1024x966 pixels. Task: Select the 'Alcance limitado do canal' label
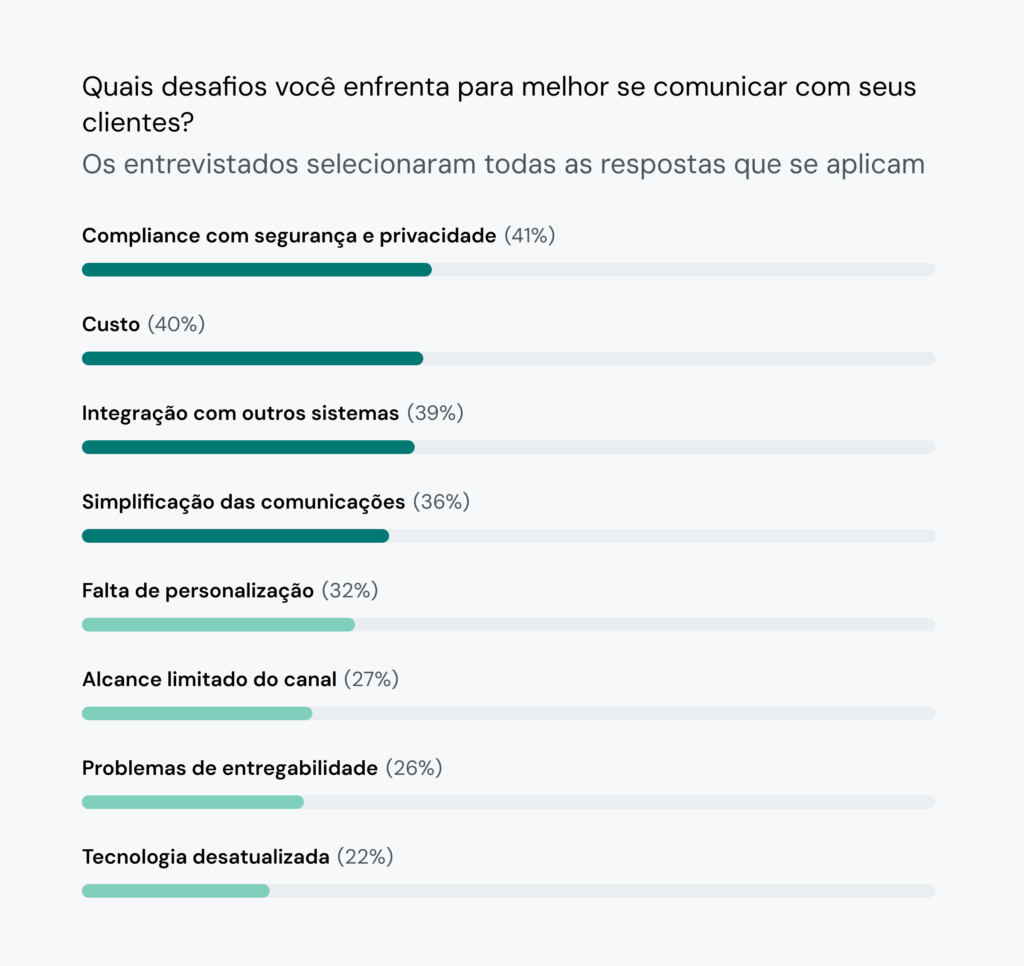pyautogui.click(x=209, y=680)
